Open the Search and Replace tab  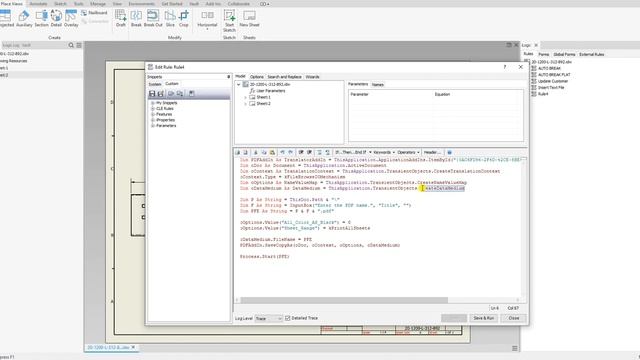(284, 77)
